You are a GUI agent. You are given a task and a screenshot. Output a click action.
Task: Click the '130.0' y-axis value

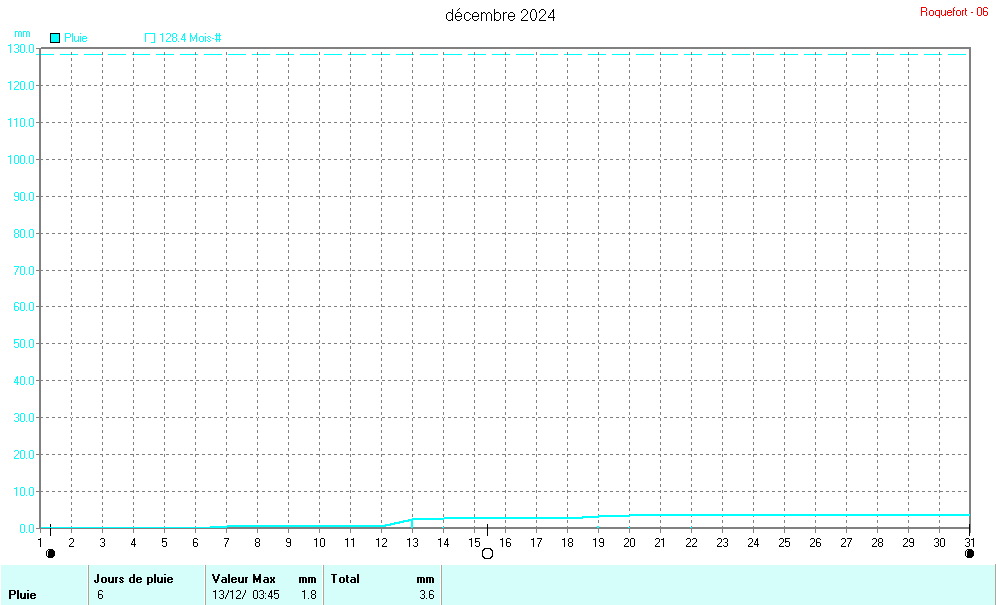click(x=21, y=49)
